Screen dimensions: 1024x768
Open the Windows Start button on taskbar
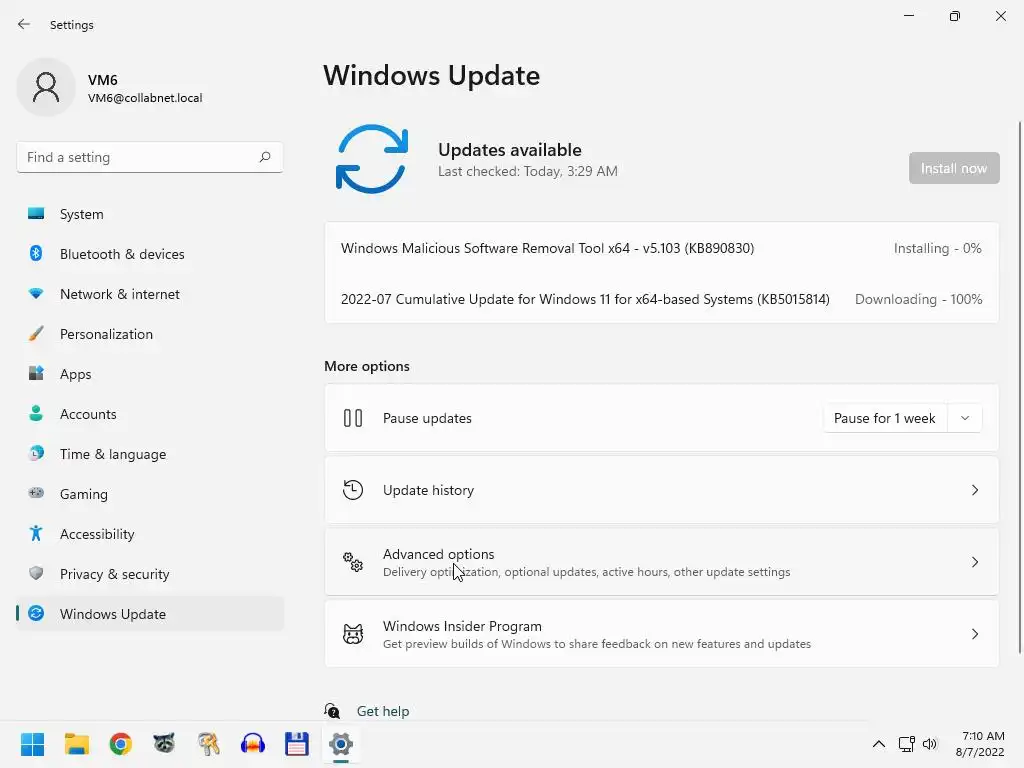[x=32, y=744]
